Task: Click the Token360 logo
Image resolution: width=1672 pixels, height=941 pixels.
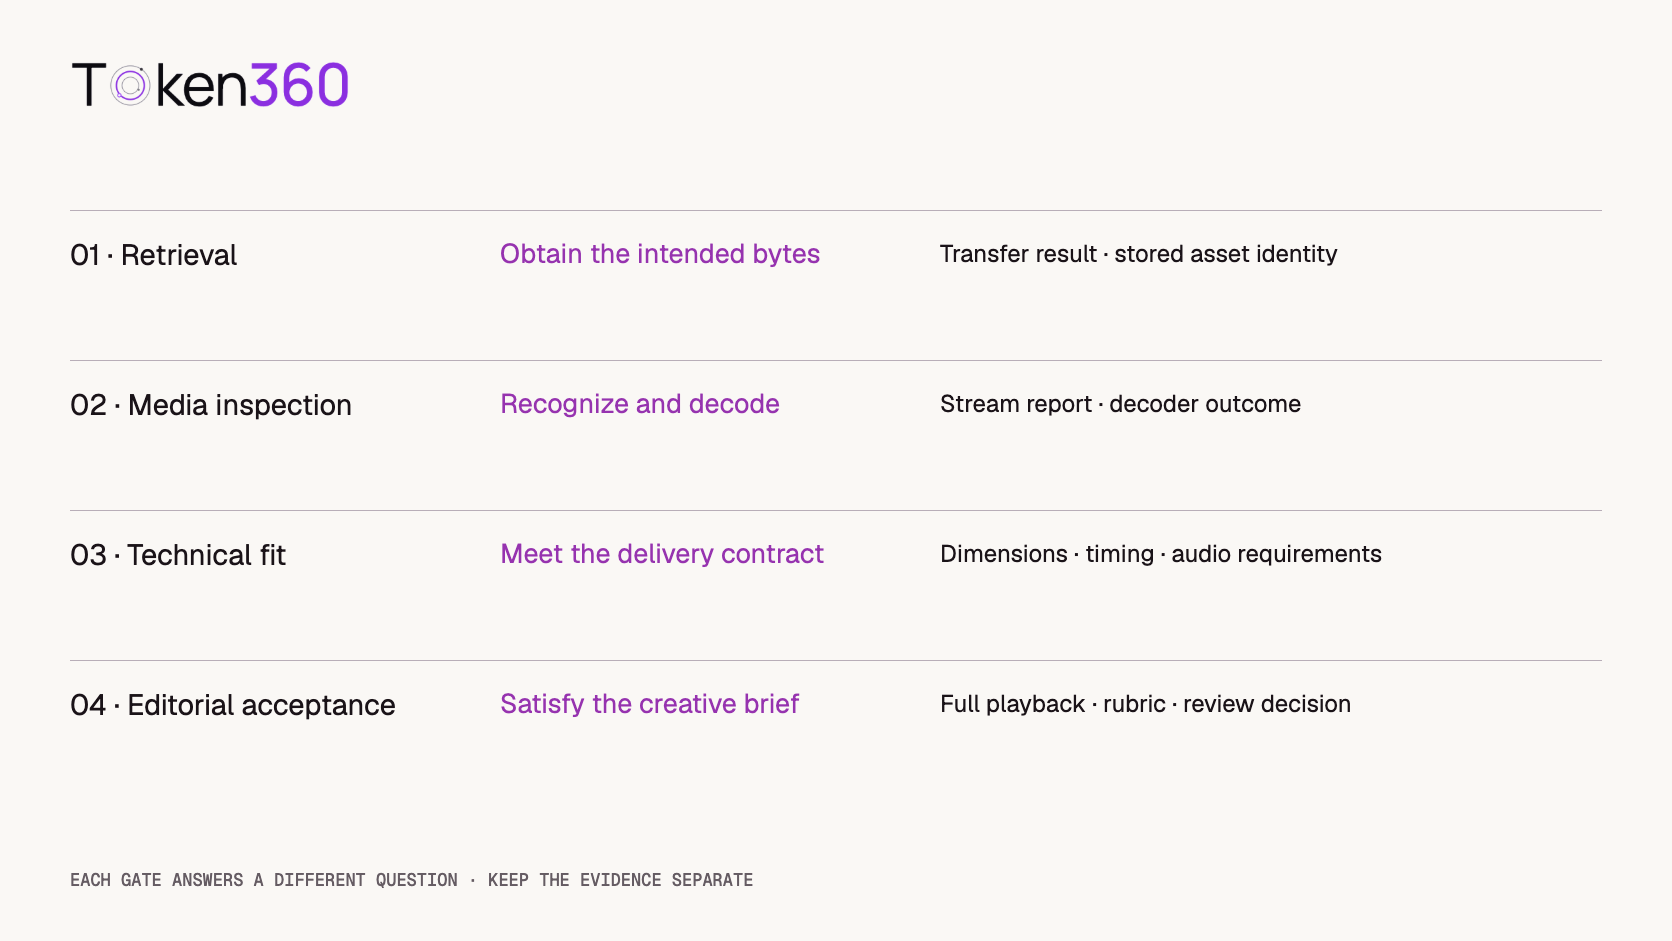Action: (x=210, y=85)
